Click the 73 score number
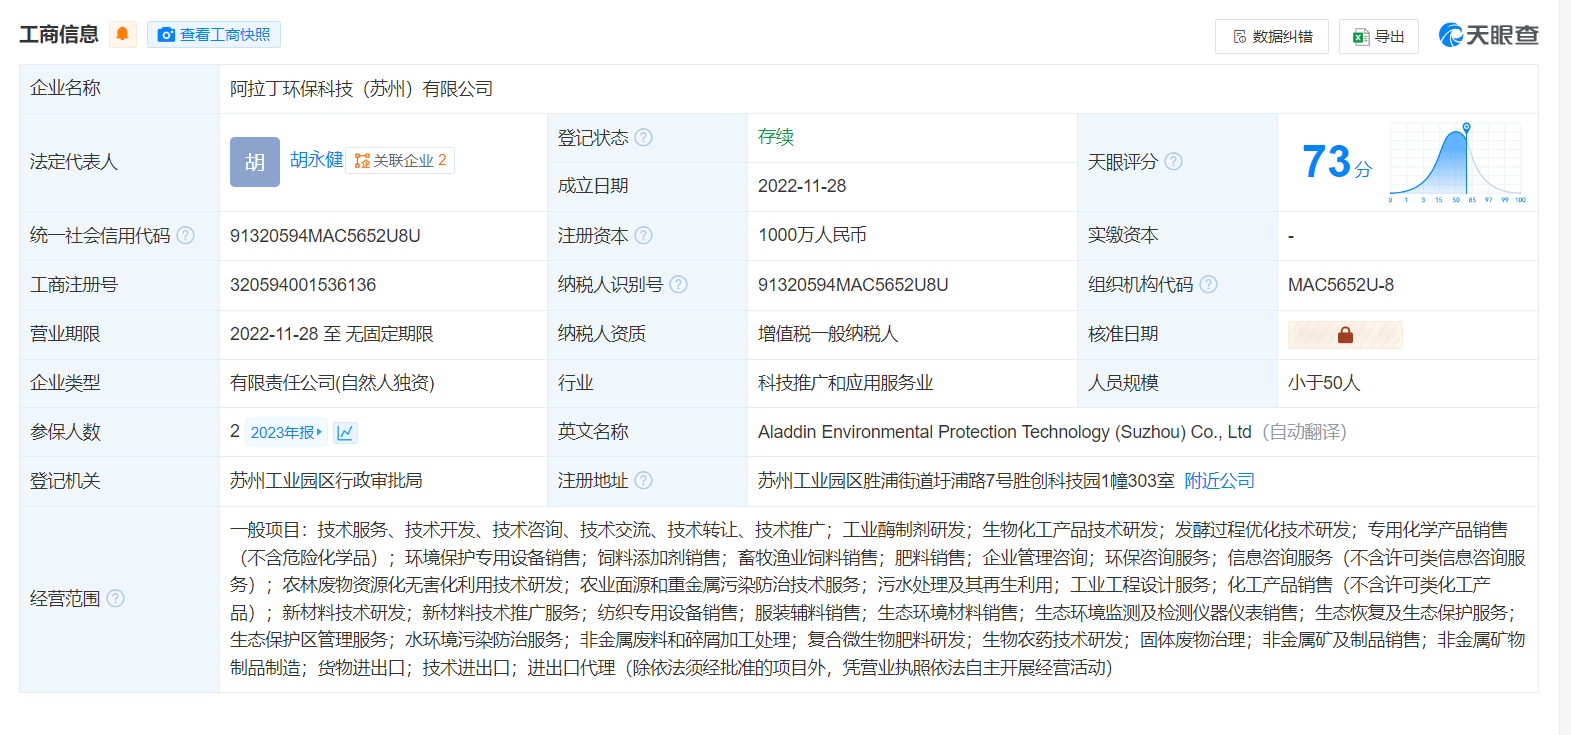Screen dimensions: 1571x735 point(1326,161)
